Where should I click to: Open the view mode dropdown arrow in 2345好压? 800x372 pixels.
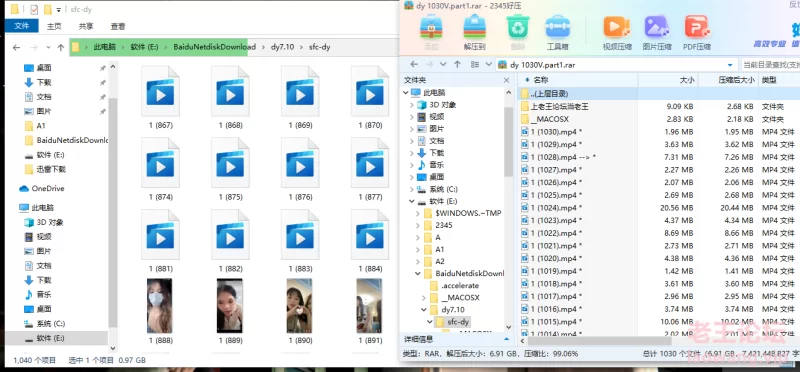(x=489, y=65)
